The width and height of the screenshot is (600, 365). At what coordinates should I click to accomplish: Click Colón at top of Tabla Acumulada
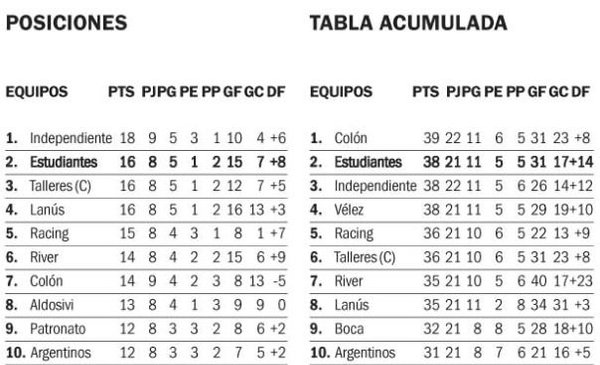[351, 138]
